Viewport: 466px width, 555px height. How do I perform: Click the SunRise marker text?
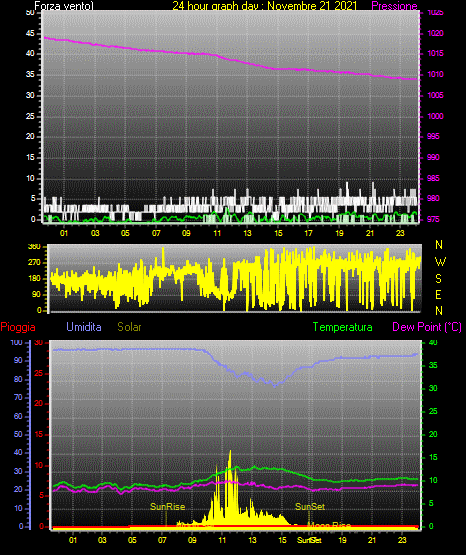pos(167,507)
